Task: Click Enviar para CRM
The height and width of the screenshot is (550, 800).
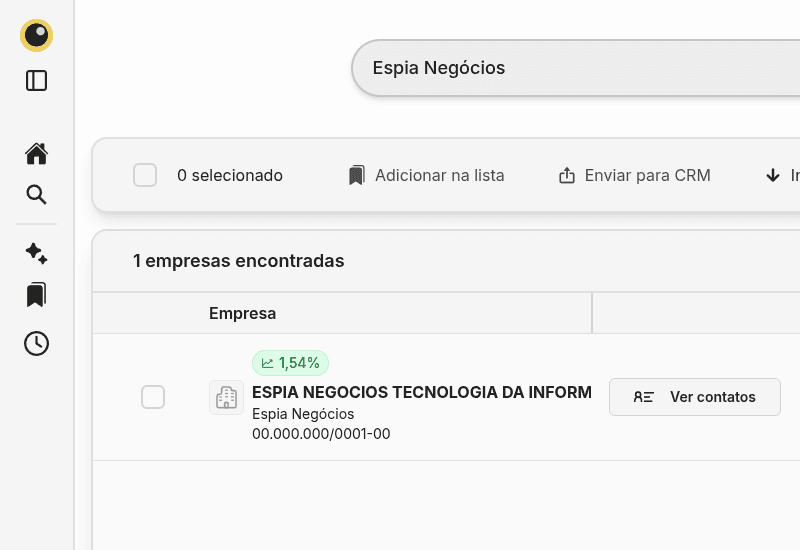Action: pos(634,176)
